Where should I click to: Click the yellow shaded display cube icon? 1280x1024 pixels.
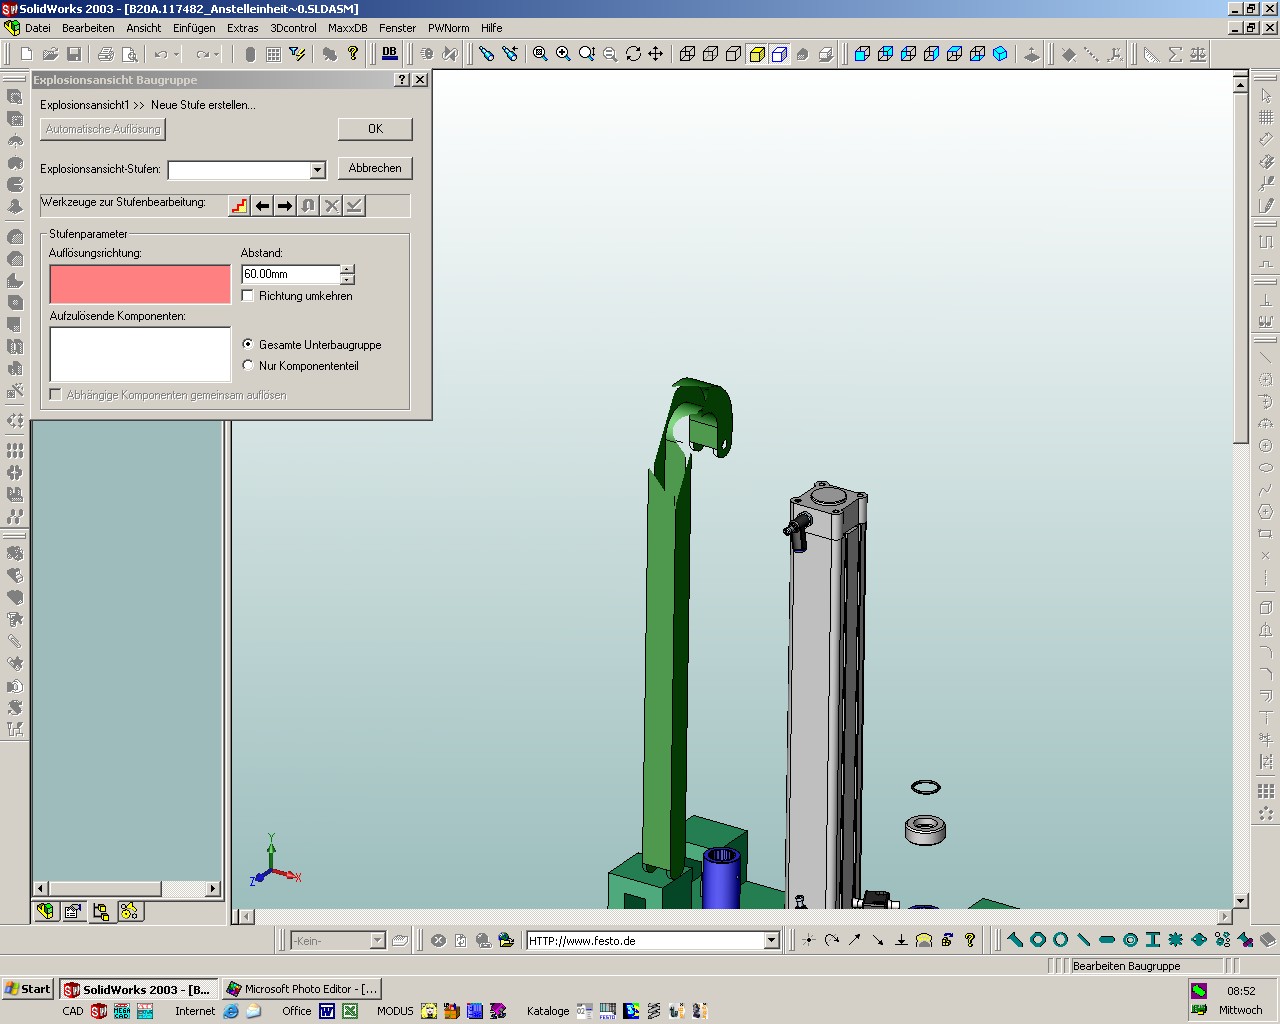click(x=757, y=54)
